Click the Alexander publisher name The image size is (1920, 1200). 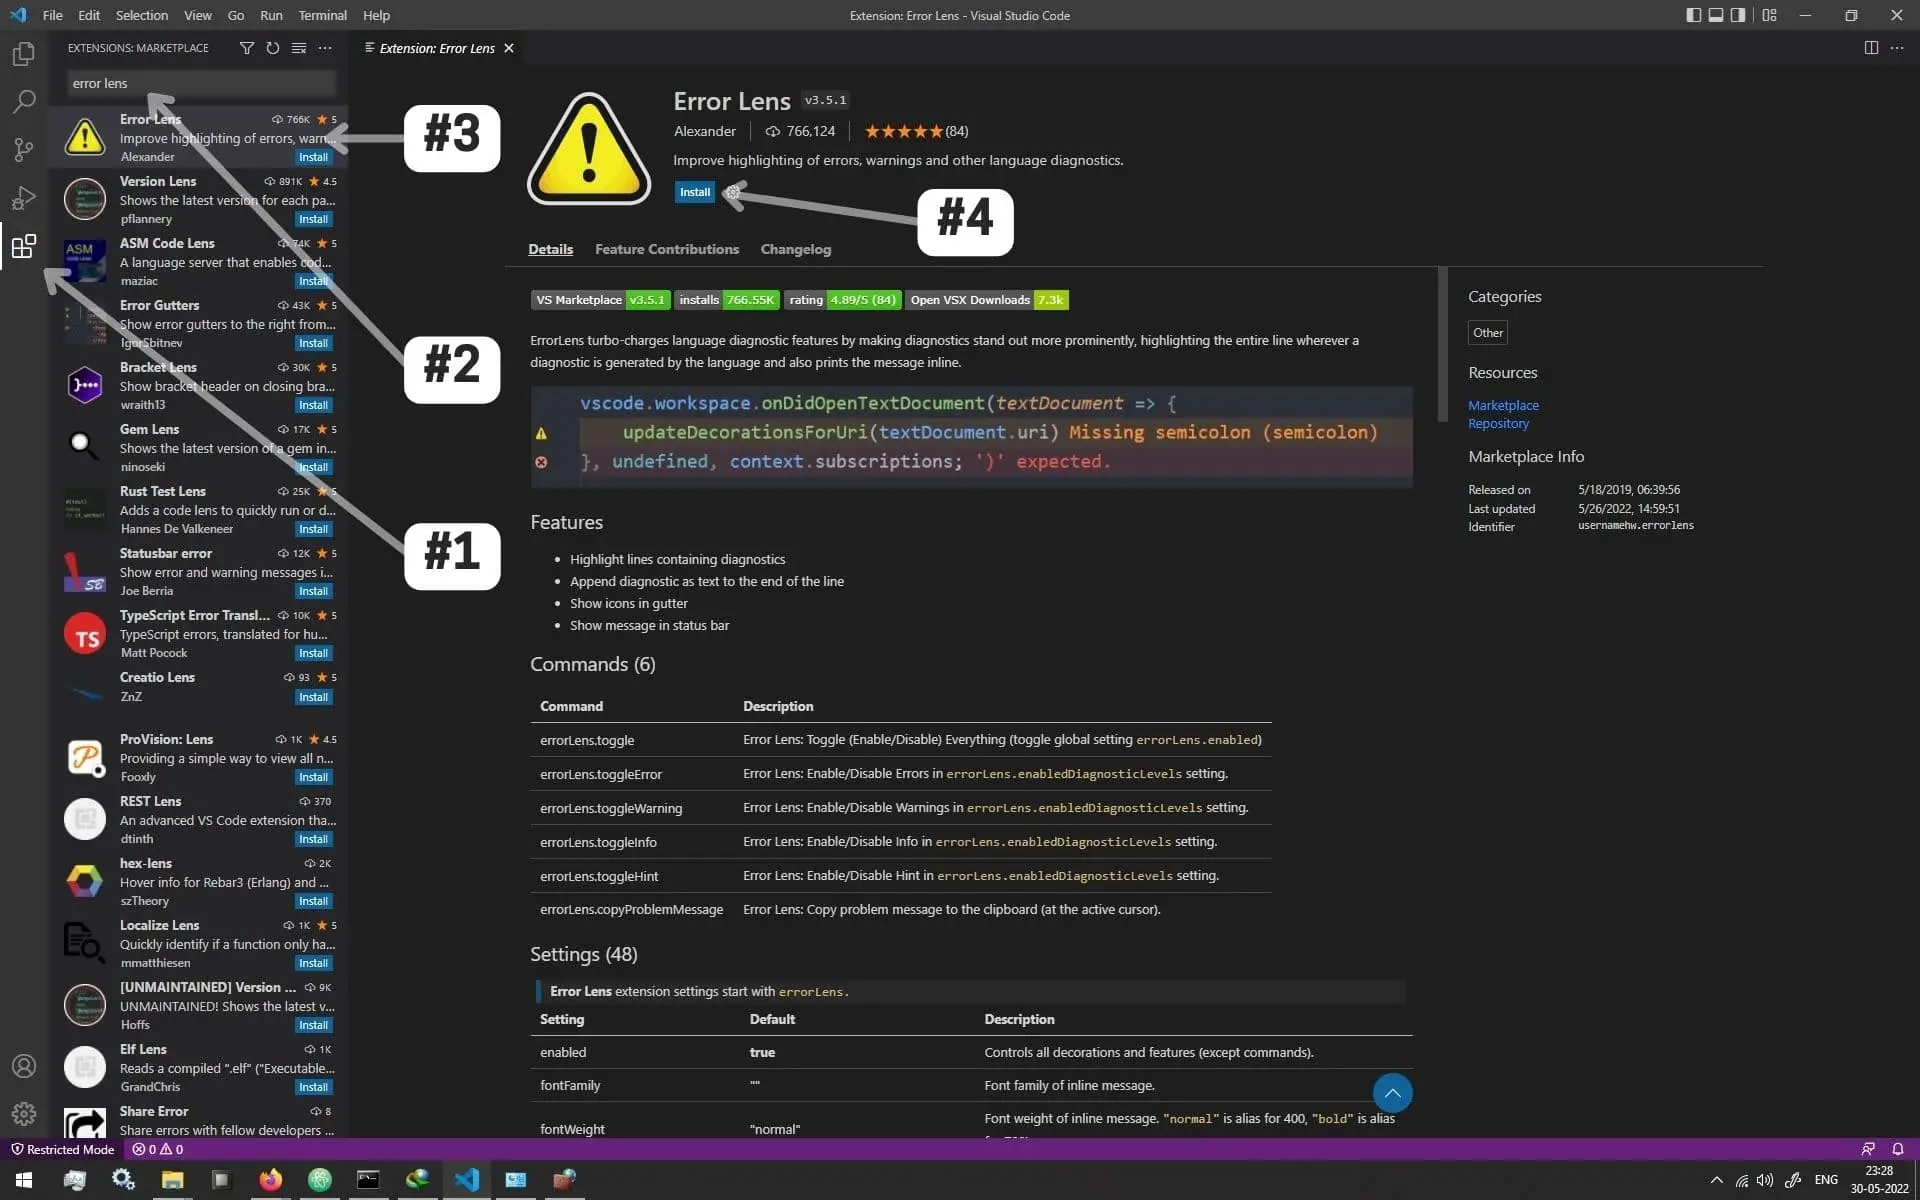point(705,131)
